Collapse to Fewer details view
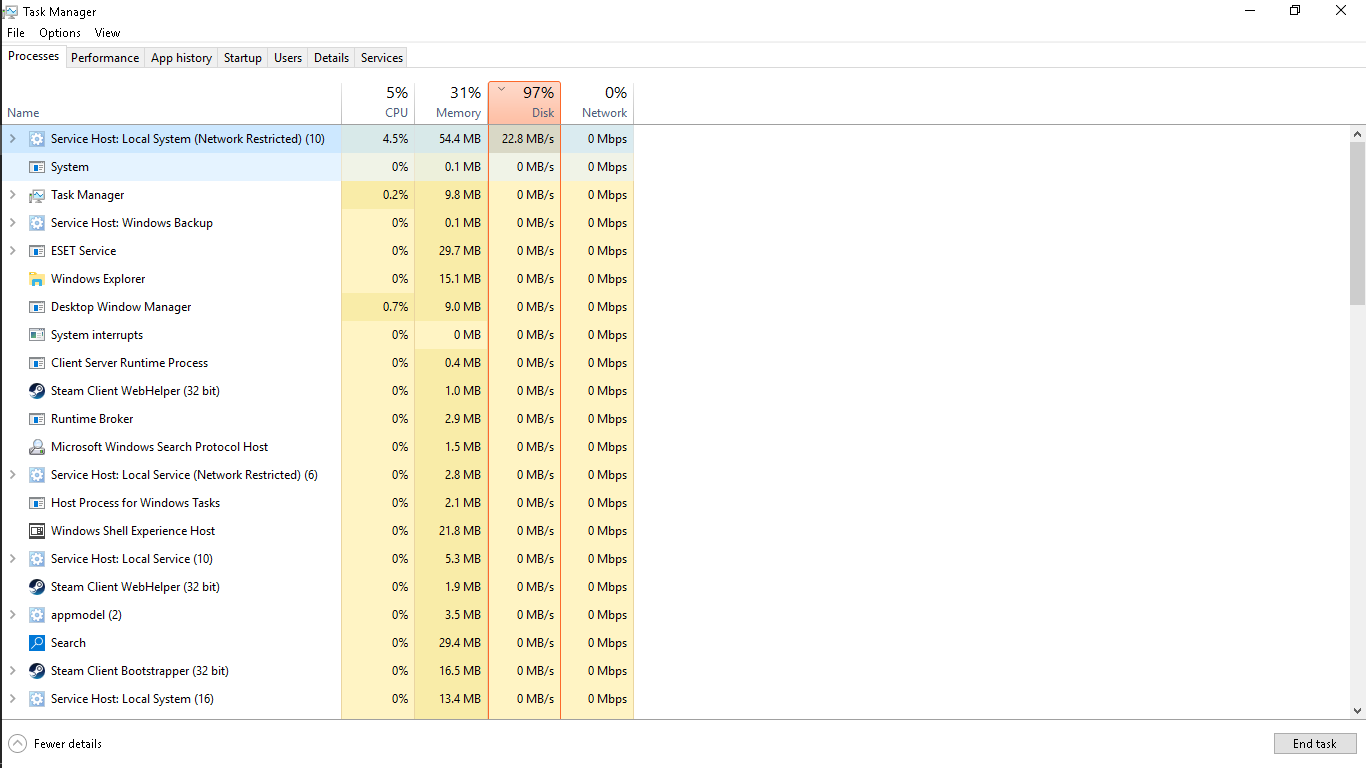Viewport: 1366px width, 768px height. [55, 744]
